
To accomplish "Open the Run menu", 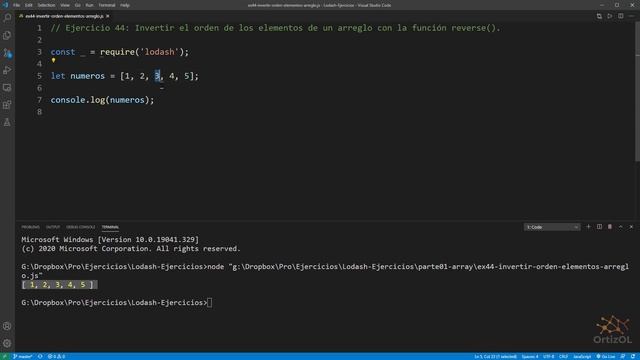I will pyautogui.click(x=89, y=5).
